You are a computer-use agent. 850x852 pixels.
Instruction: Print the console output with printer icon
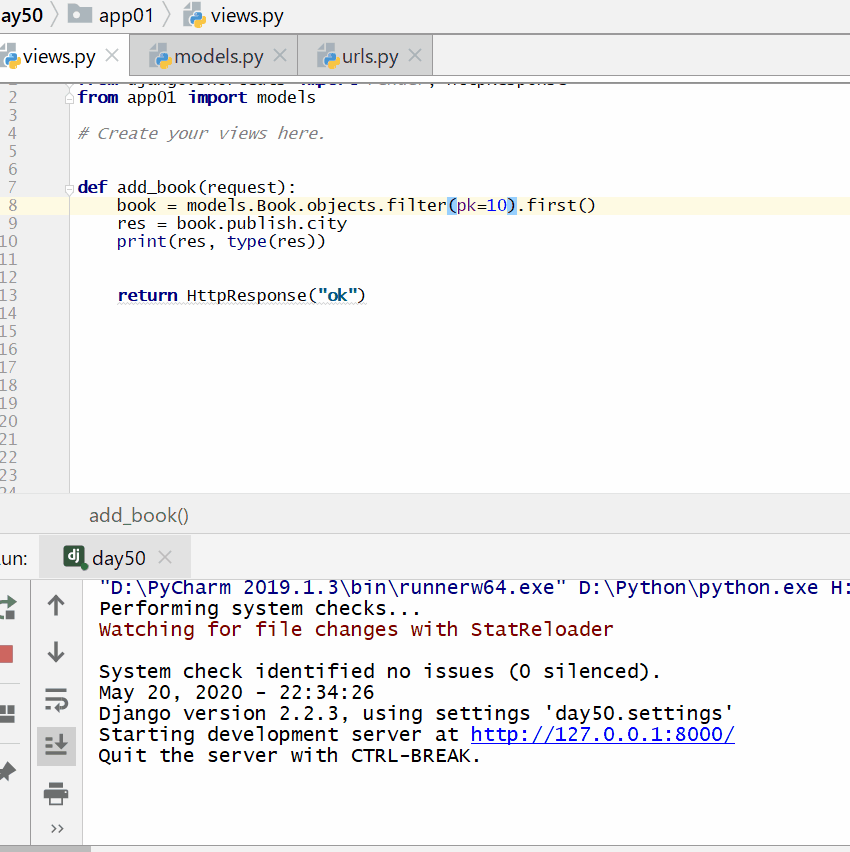[x=56, y=795]
